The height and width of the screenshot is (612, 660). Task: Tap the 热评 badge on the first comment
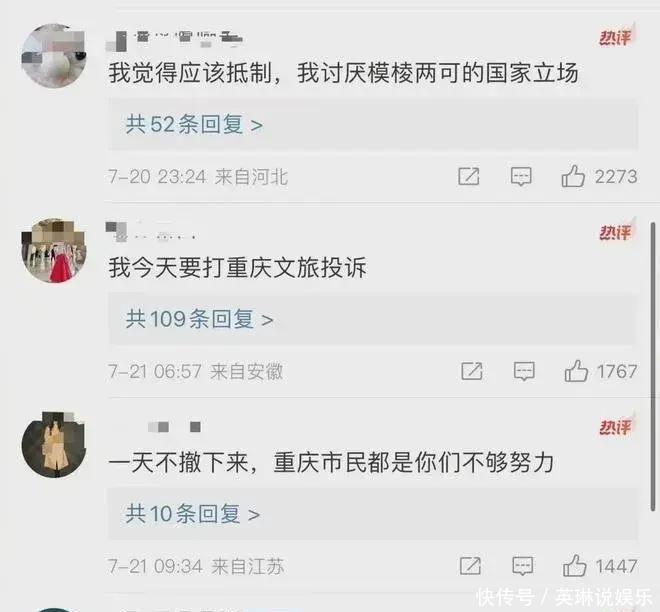pos(616,38)
